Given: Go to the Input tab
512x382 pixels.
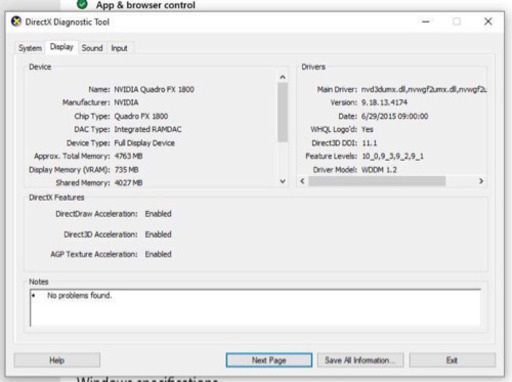Looking at the screenshot, I should 119,48.
